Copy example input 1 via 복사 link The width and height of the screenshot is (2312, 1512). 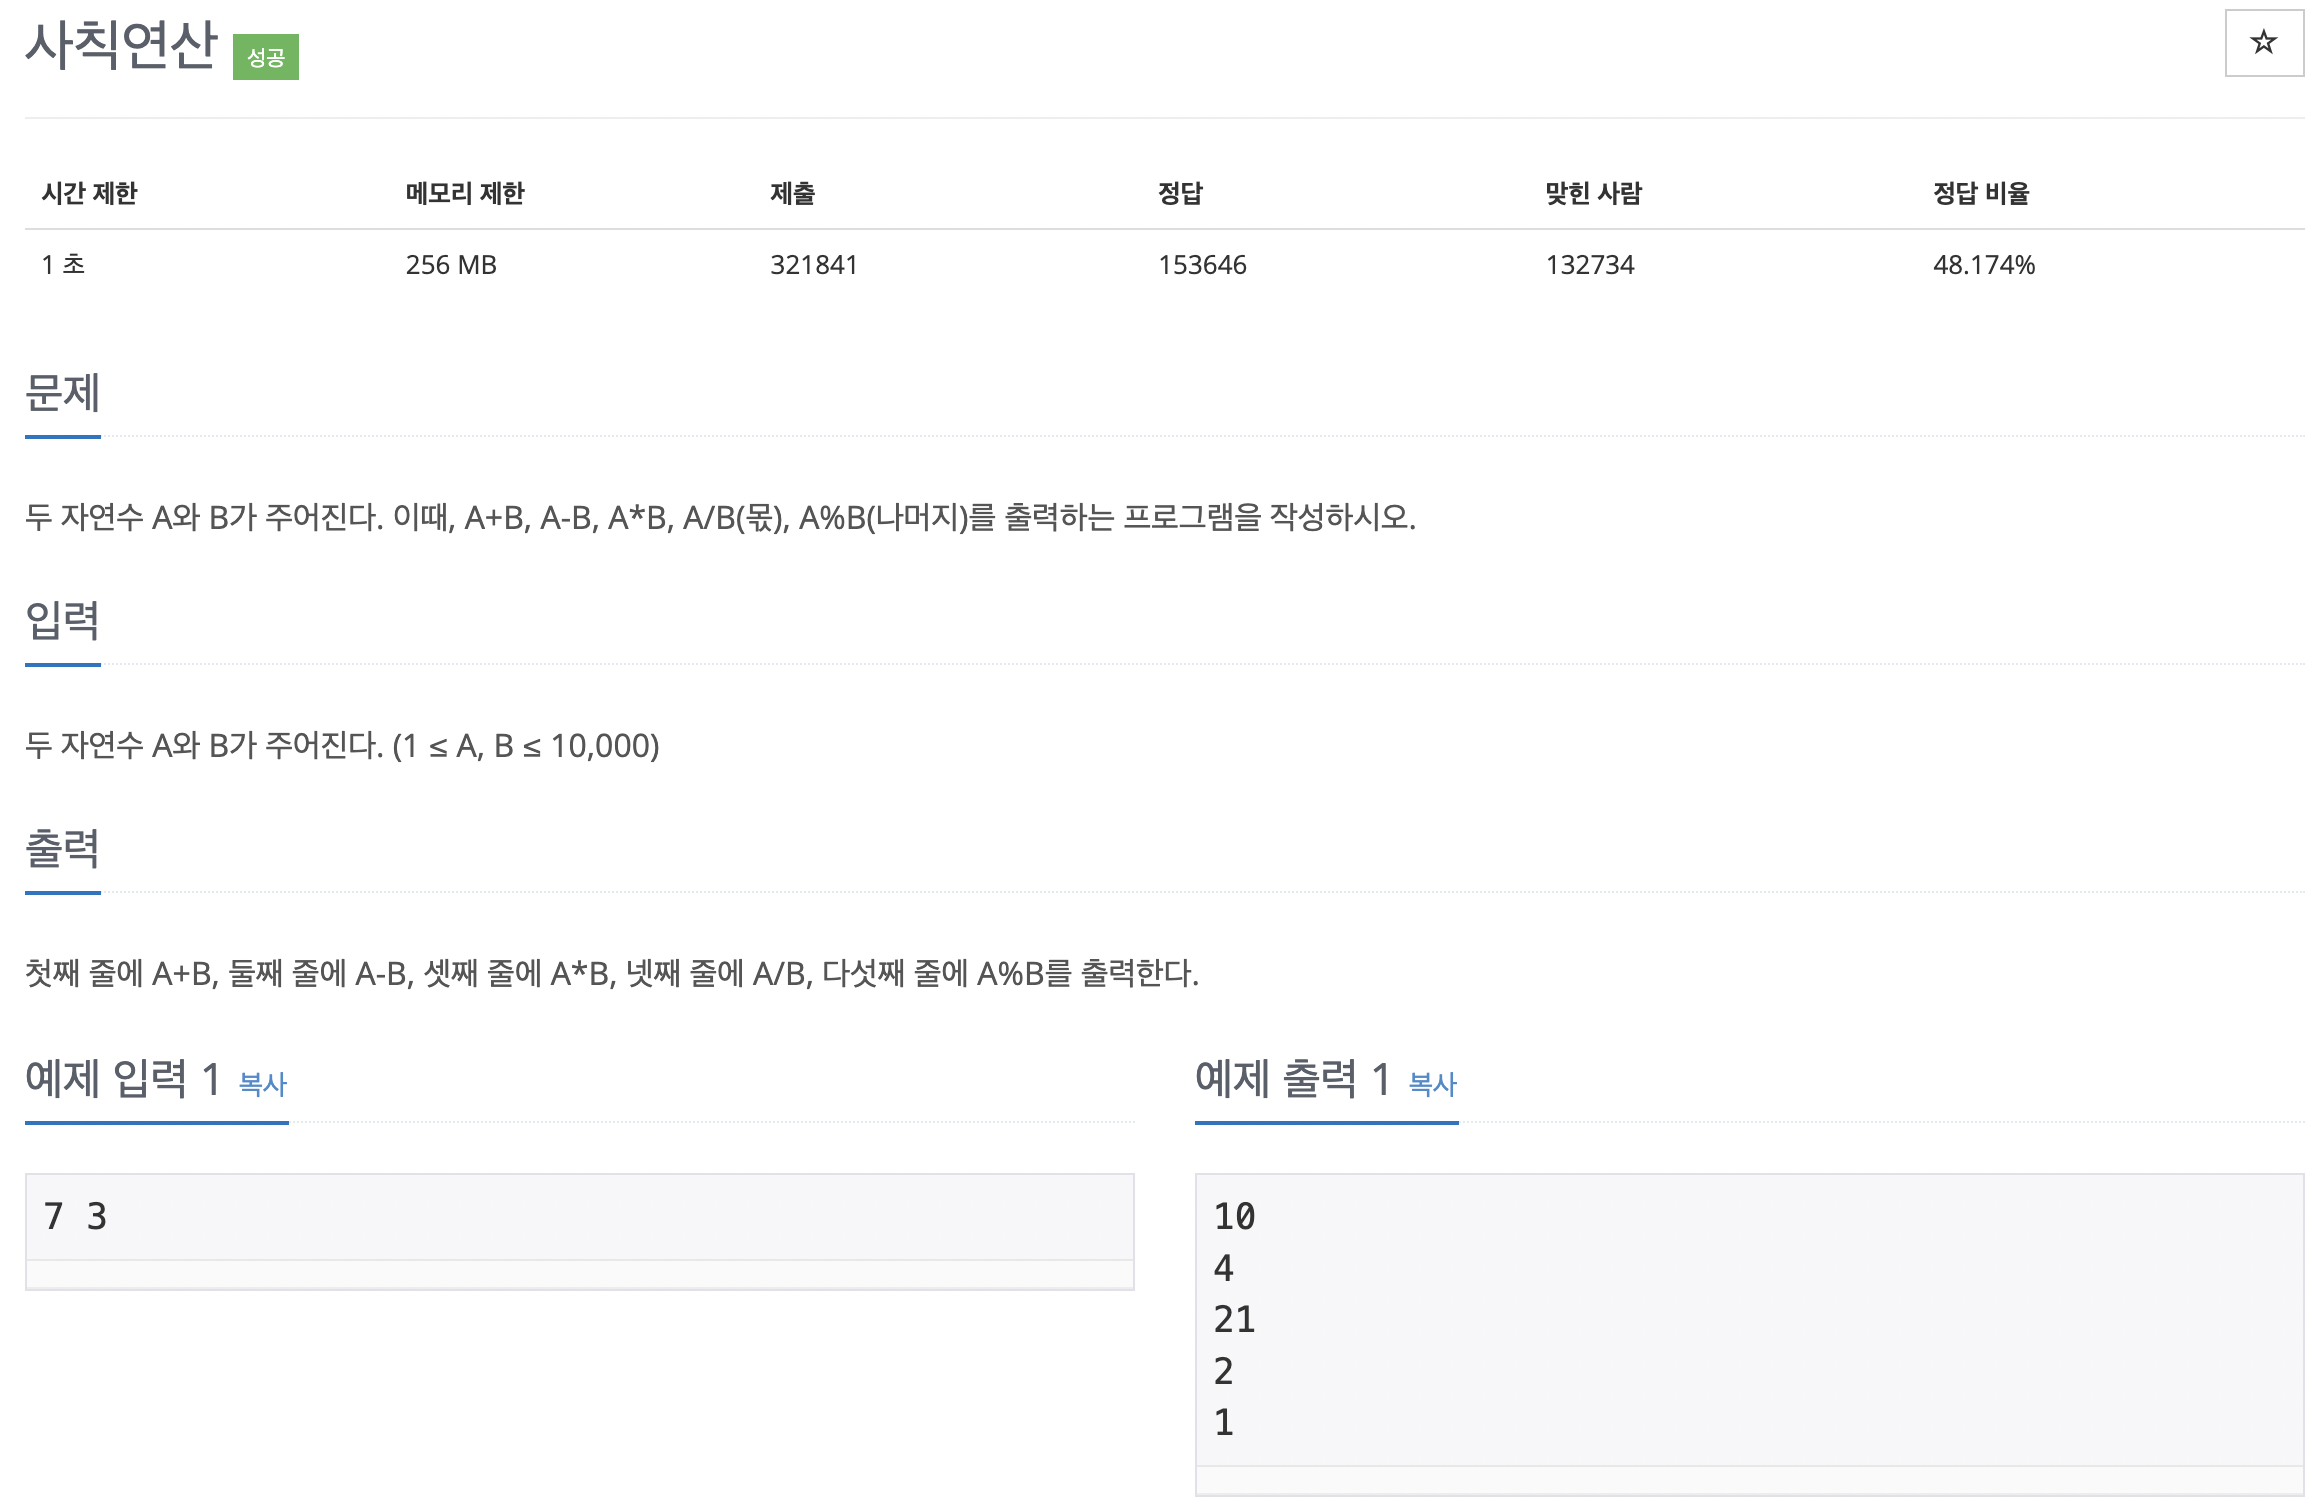263,1084
